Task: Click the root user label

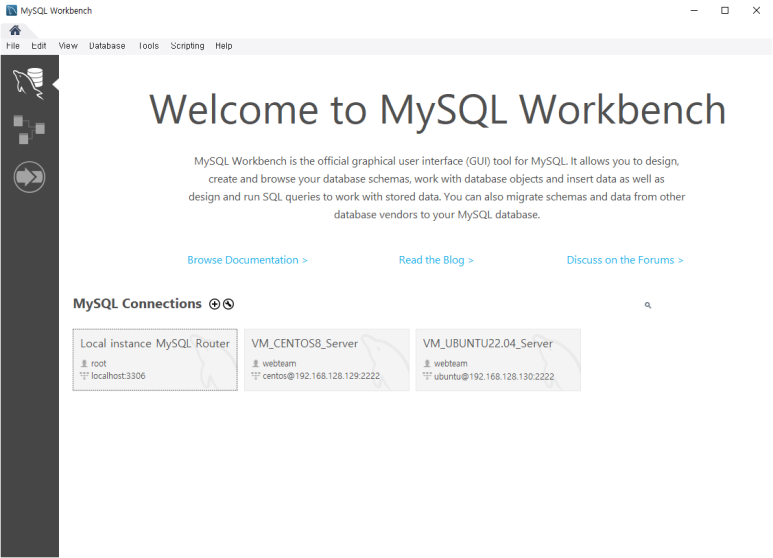Action: tap(99, 363)
